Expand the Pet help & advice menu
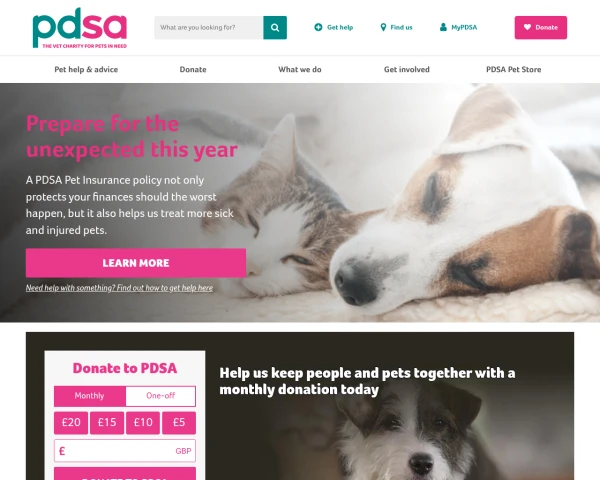 click(86, 69)
